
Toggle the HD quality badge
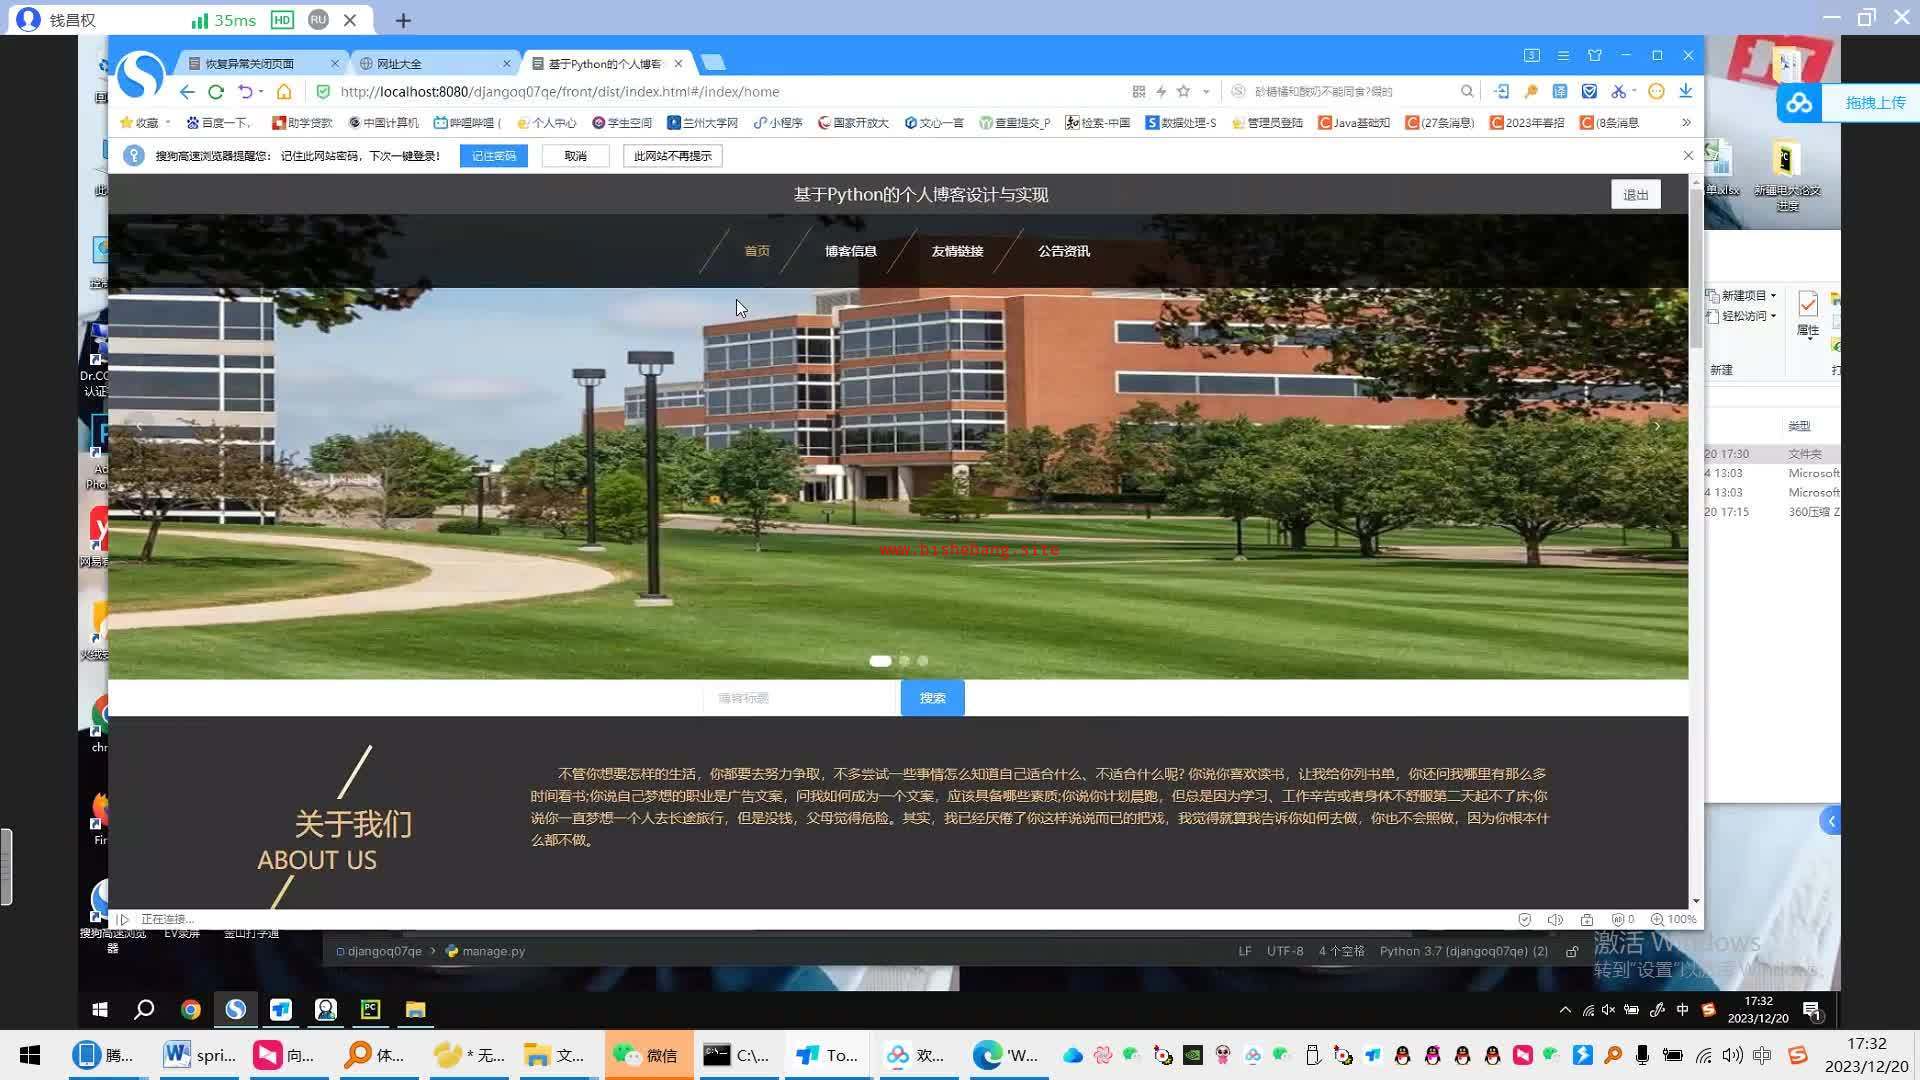click(x=282, y=20)
